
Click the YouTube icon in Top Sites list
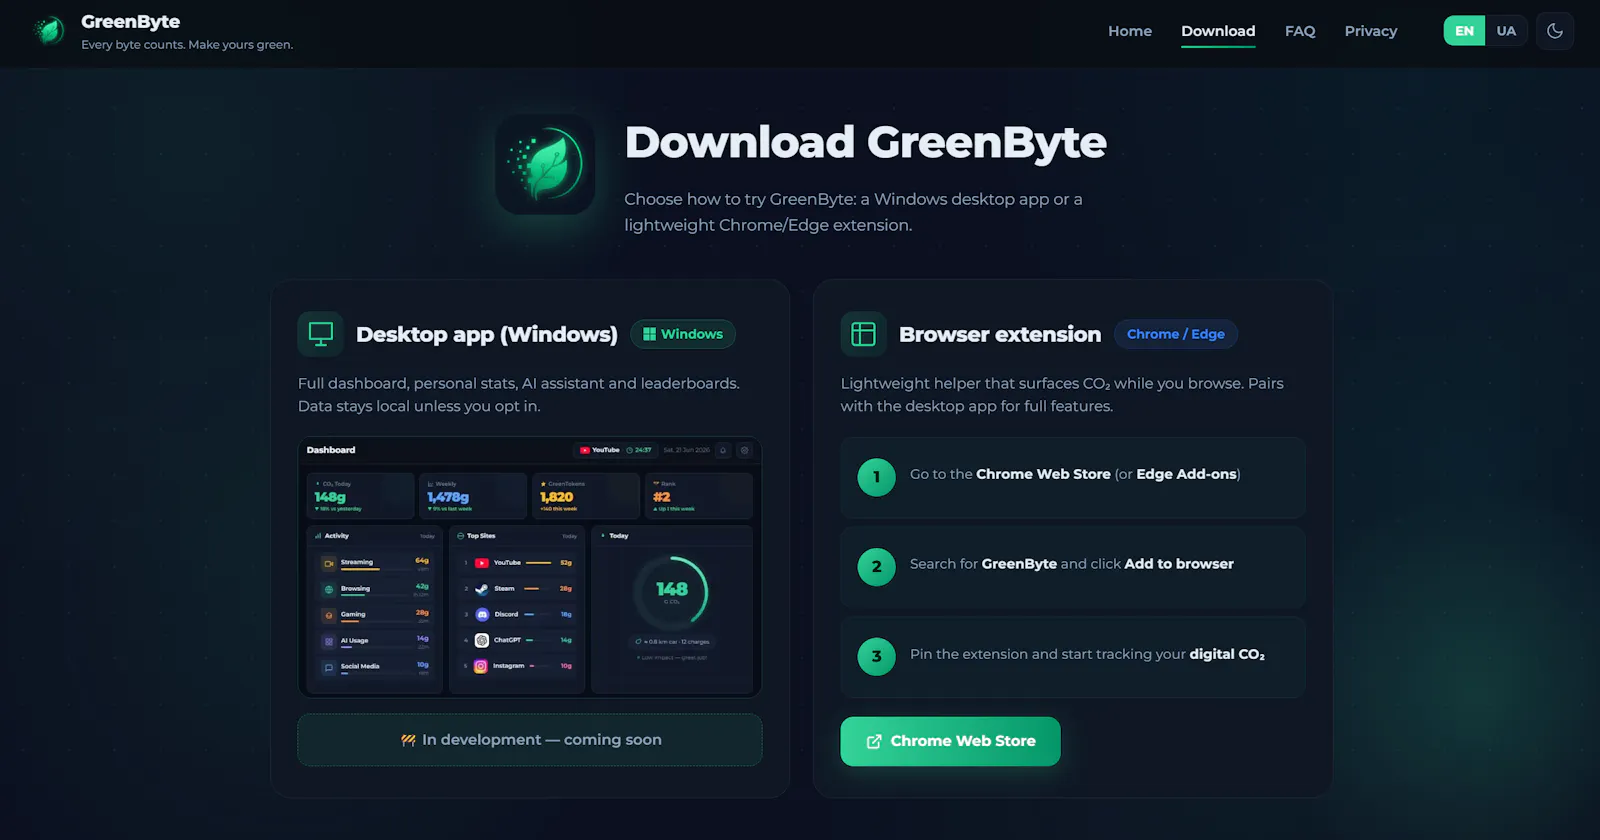(x=482, y=563)
